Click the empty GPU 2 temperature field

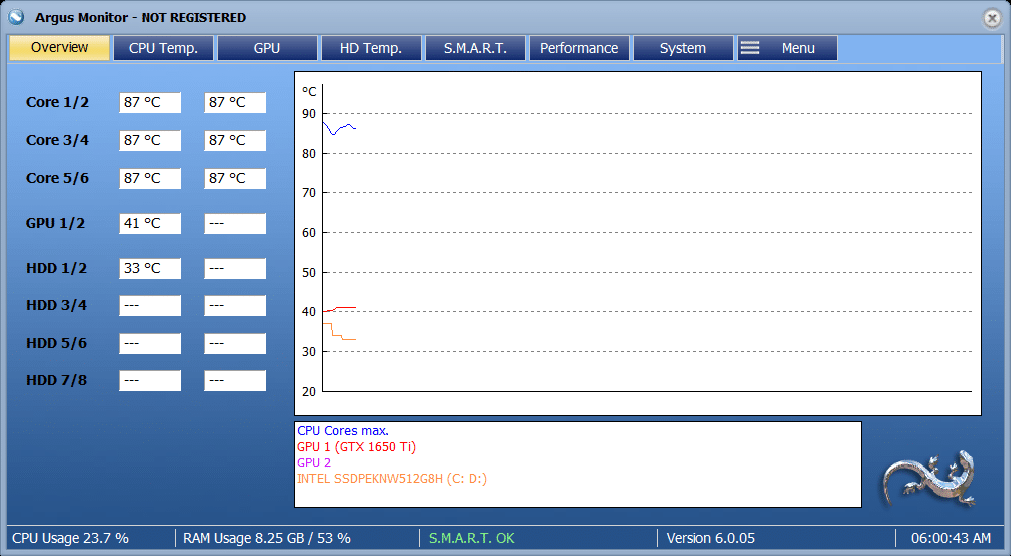[x=235, y=224]
